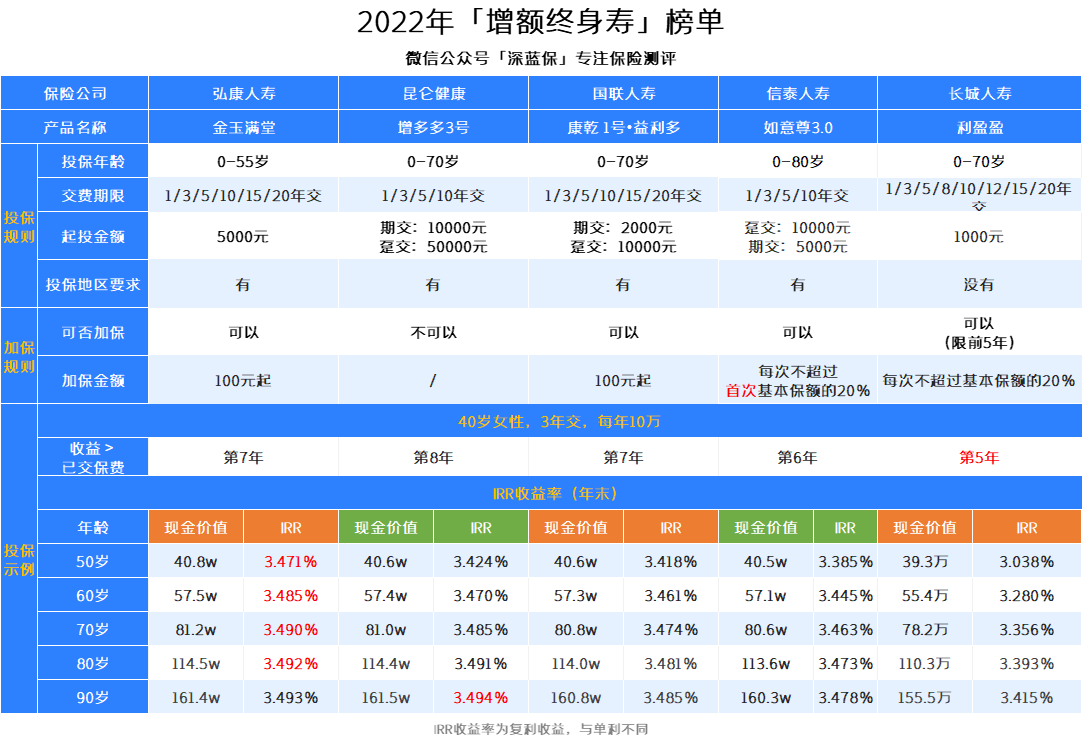Click the 投保年龄 row label
Screen dimensions: 1082x743
(92, 162)
